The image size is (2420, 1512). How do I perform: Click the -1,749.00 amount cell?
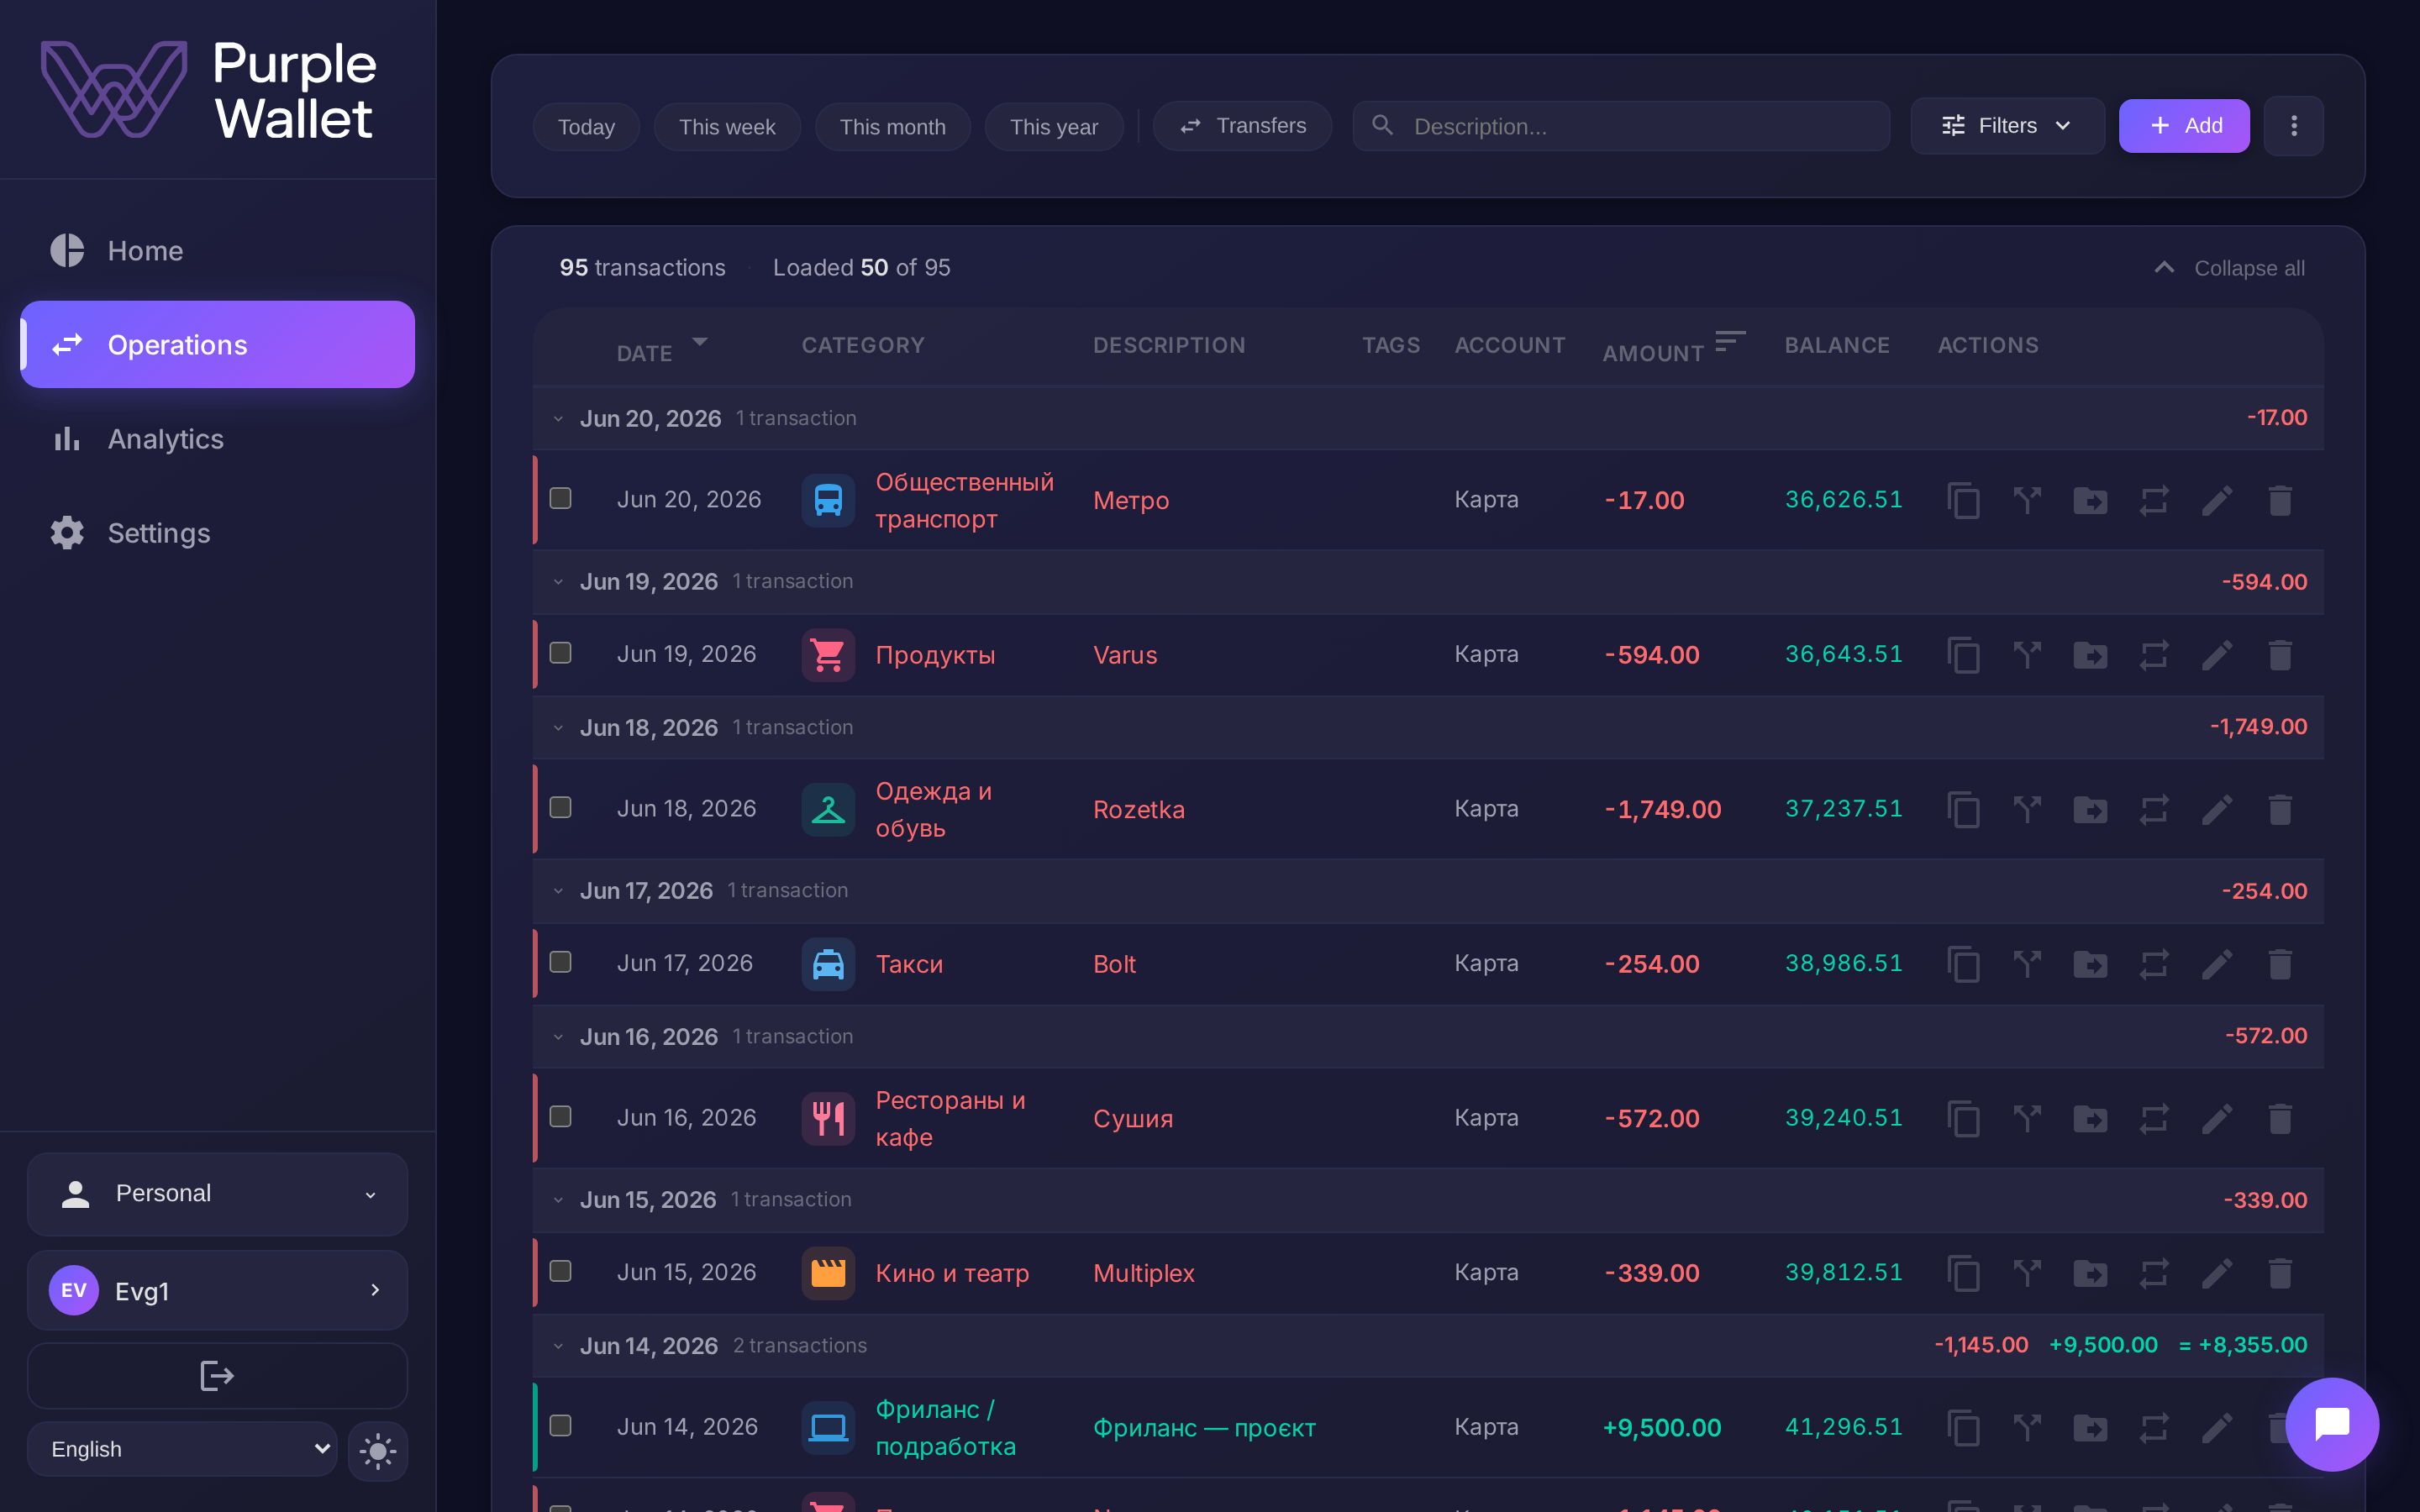click(x=1663, y=810)
